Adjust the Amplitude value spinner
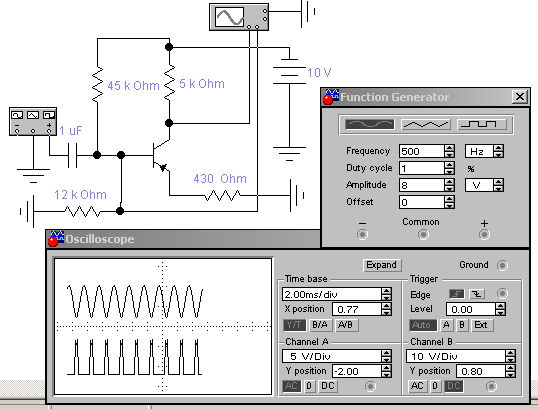 click(449, 185)
